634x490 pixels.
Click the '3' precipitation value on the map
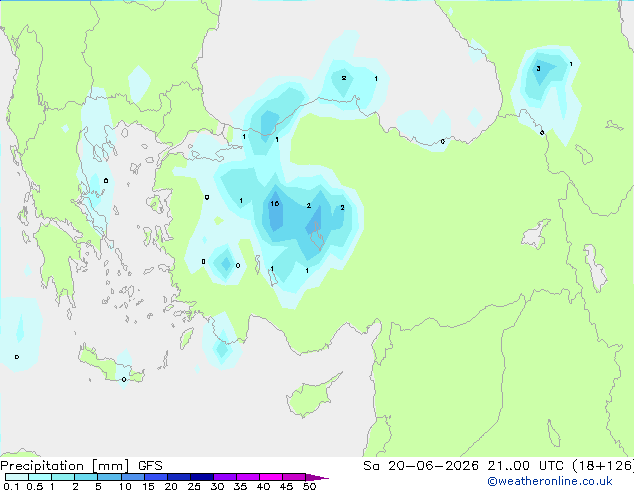538,68
